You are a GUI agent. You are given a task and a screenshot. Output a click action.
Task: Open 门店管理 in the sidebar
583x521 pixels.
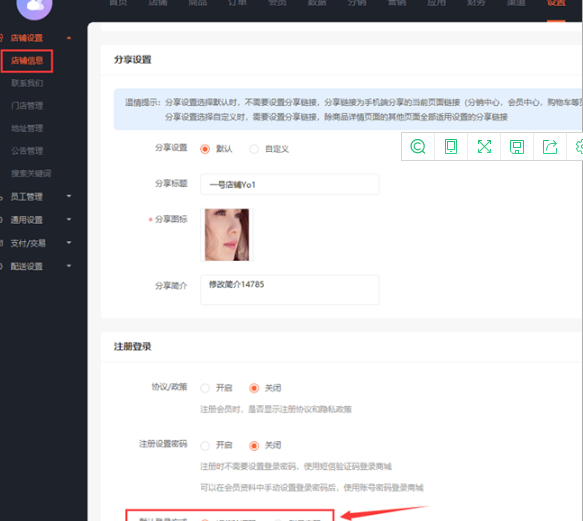27,106
